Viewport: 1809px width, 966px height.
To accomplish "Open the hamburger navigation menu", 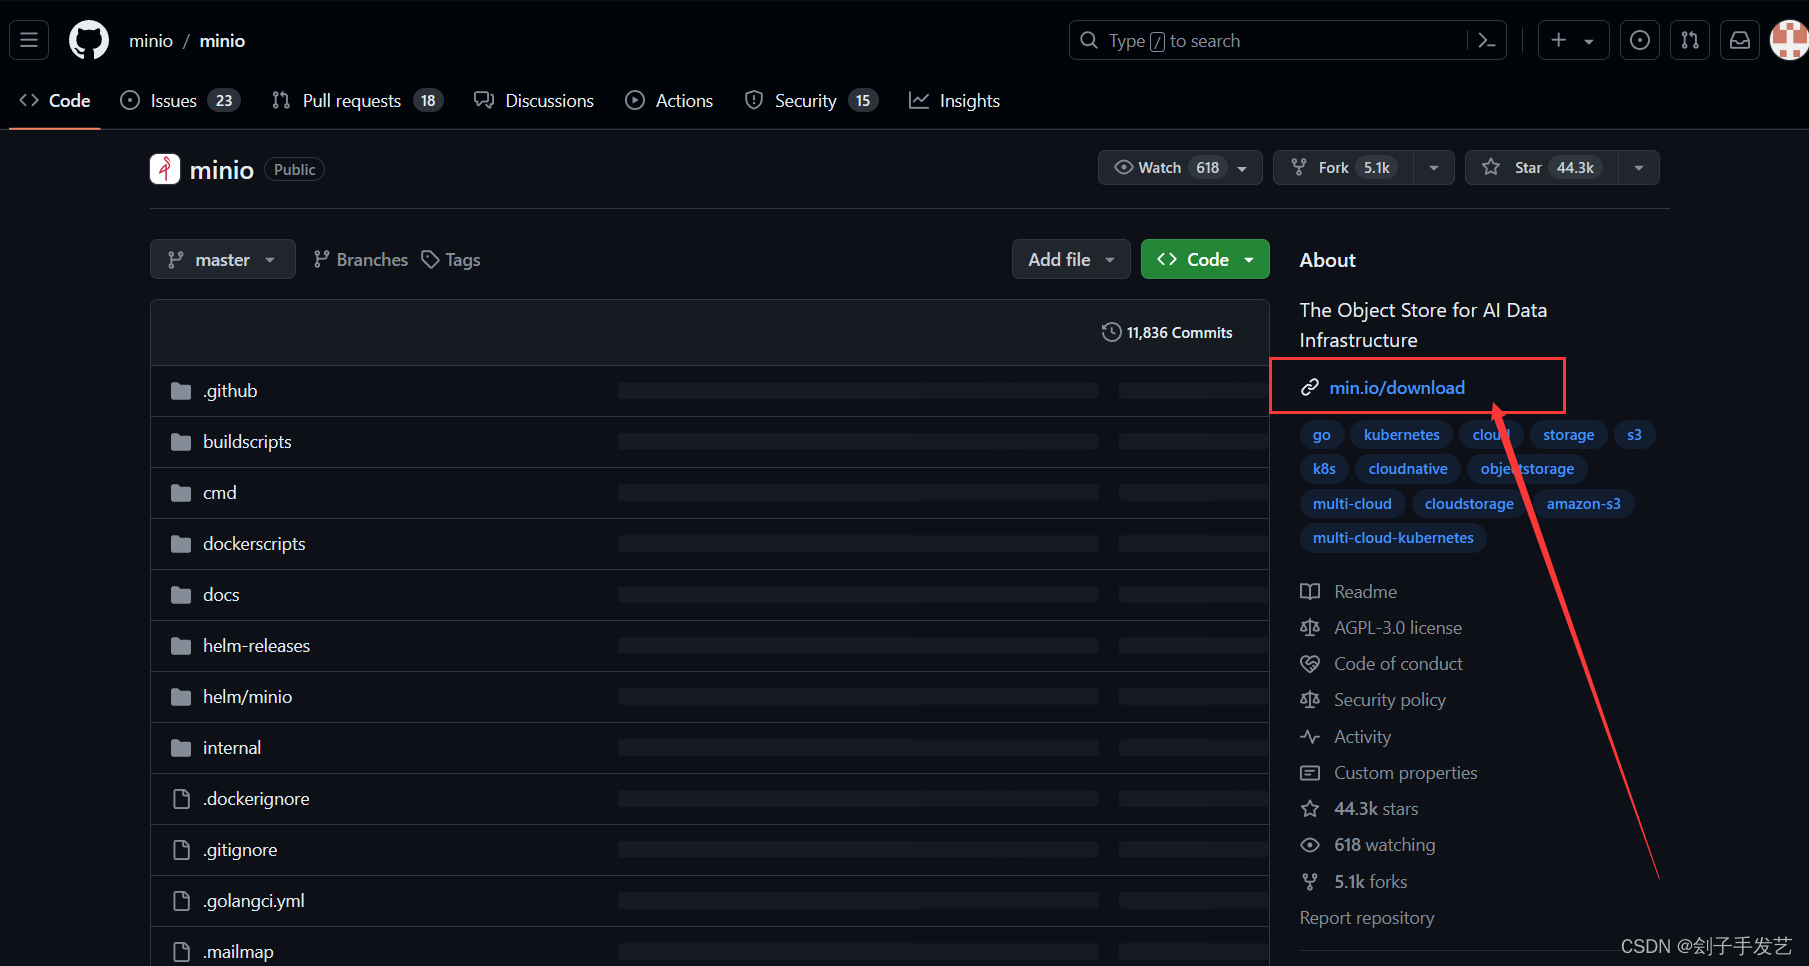I will (29, 40).
